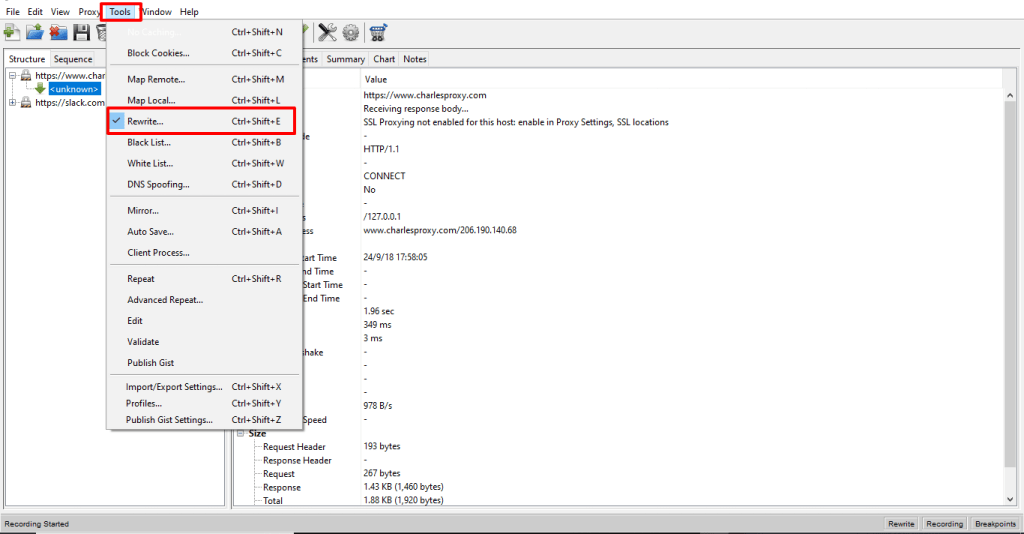
Task: Expand the slack.com host tree node
Action: click(12, 102)
